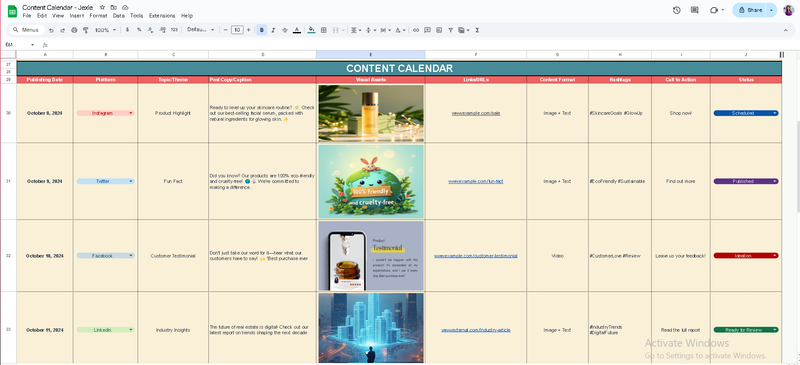Open the Insert menu
The width and height of the screenshot is (800, 365).
[x=77, y=16]
